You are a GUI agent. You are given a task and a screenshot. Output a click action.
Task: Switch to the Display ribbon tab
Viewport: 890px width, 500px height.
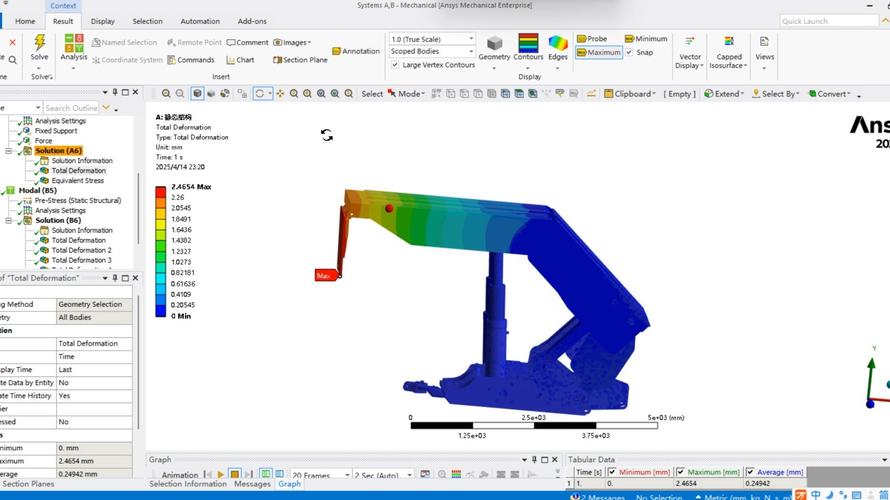[x=103, y=21]
